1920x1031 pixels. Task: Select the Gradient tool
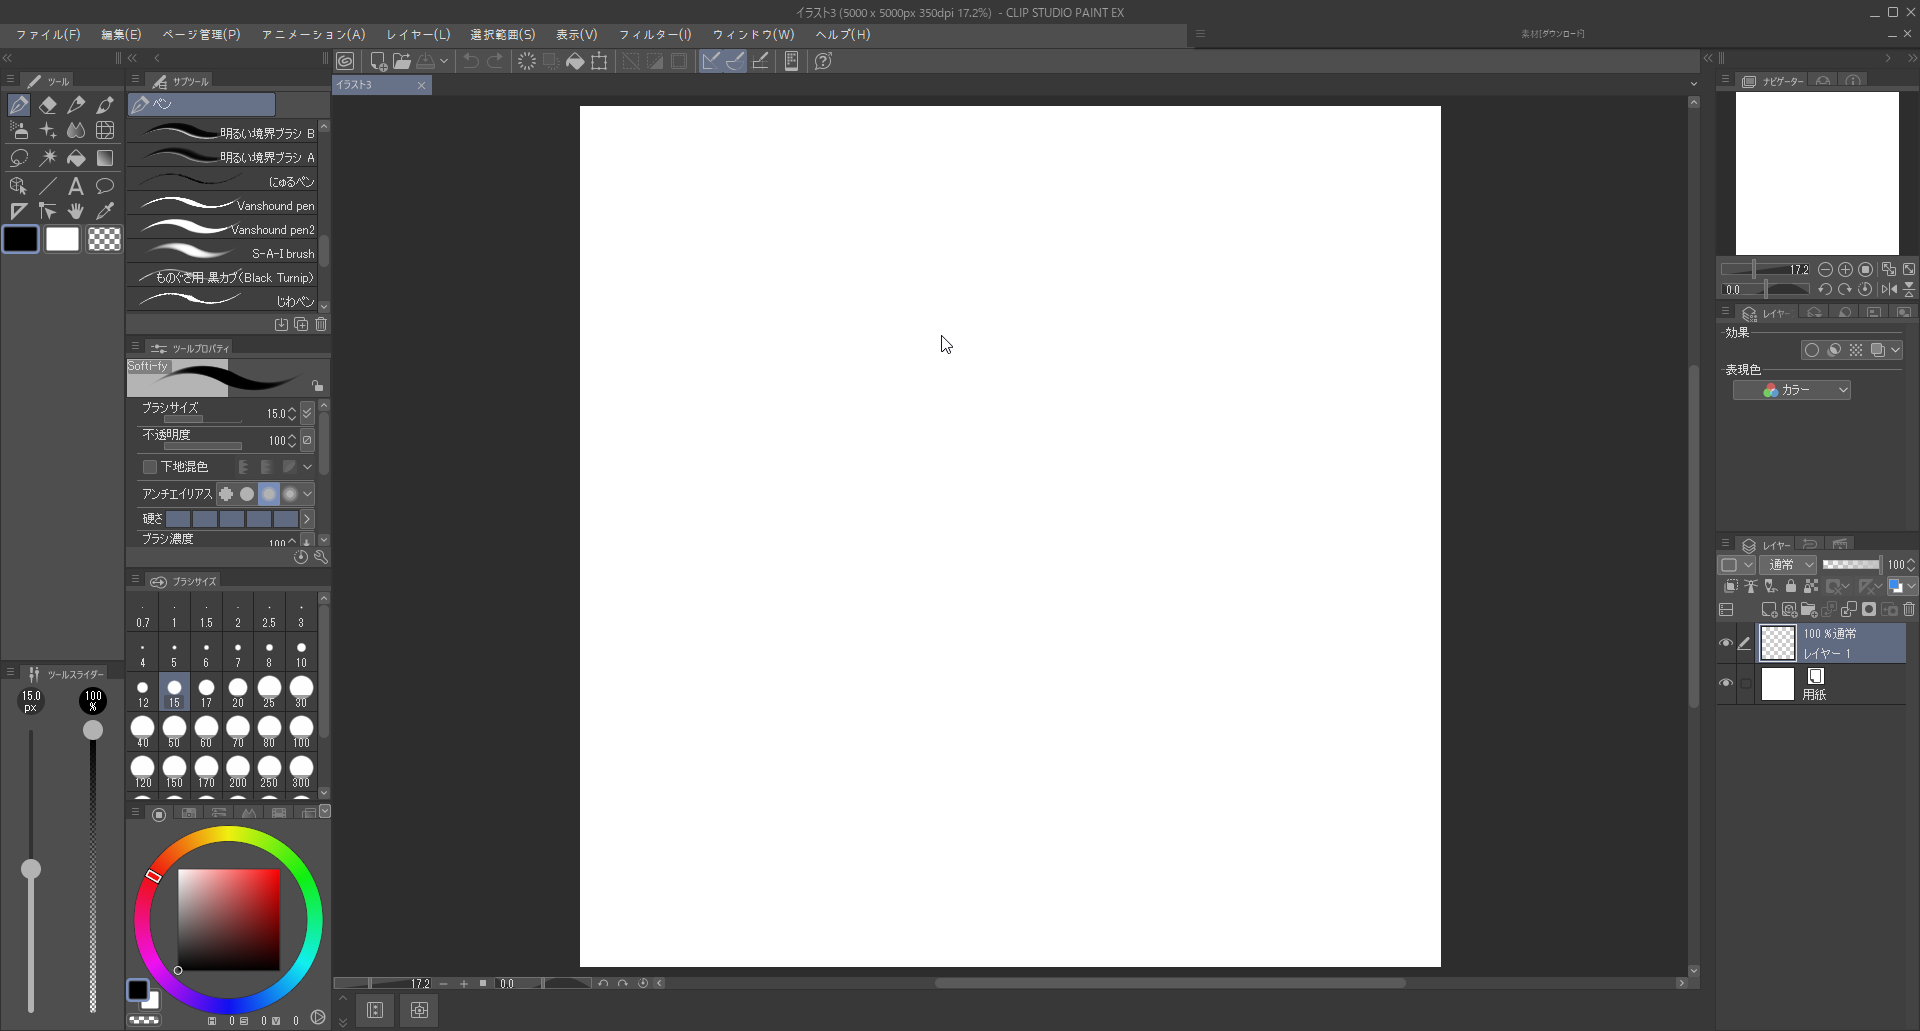(105, 158)
